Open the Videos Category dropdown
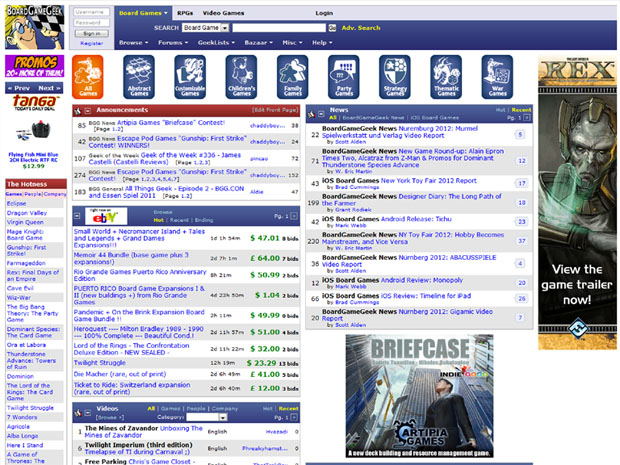 [x=207, y=417]
